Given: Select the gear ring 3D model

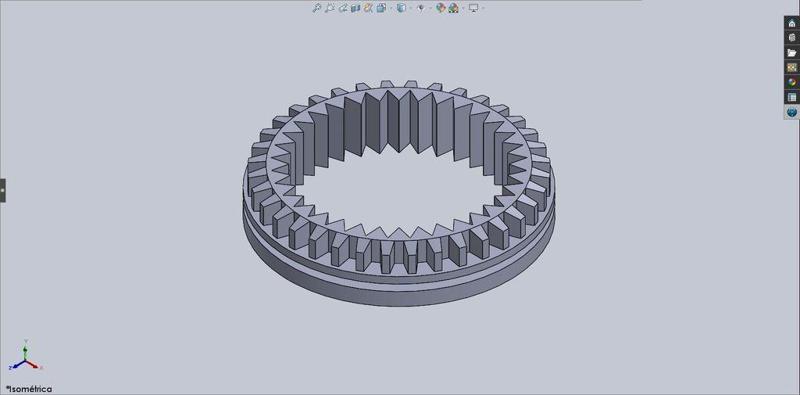Looking at the screenshot, I should [398, 192].
